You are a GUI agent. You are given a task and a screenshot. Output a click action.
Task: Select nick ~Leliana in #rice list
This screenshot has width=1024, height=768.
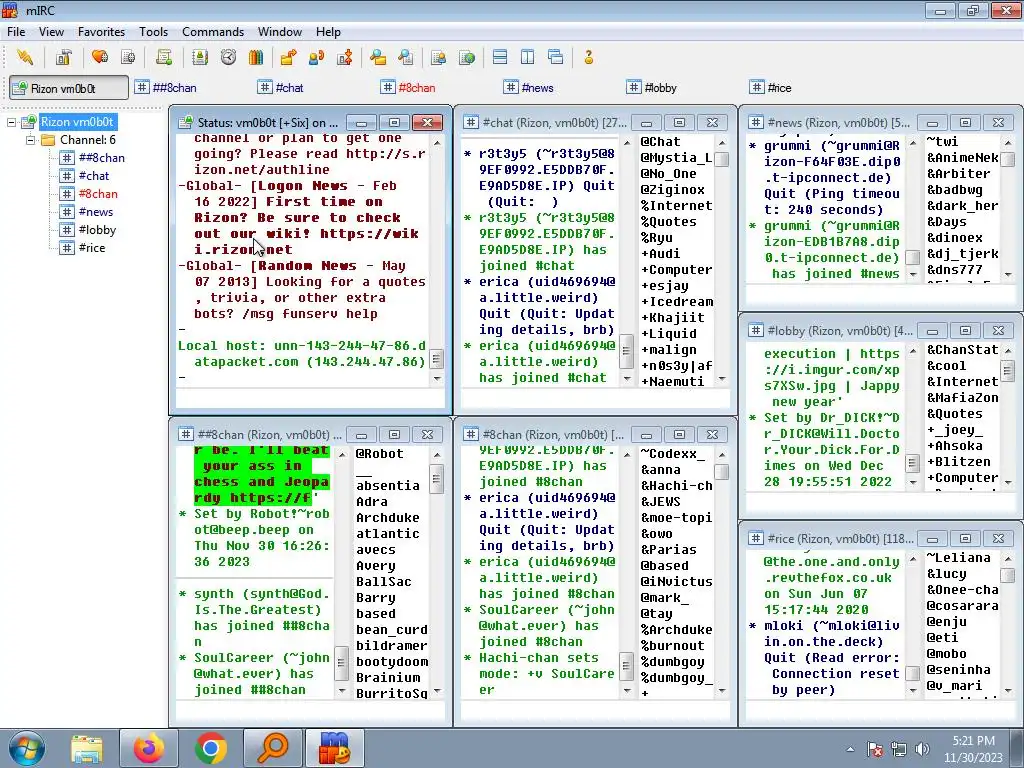[x=959, y=558]
